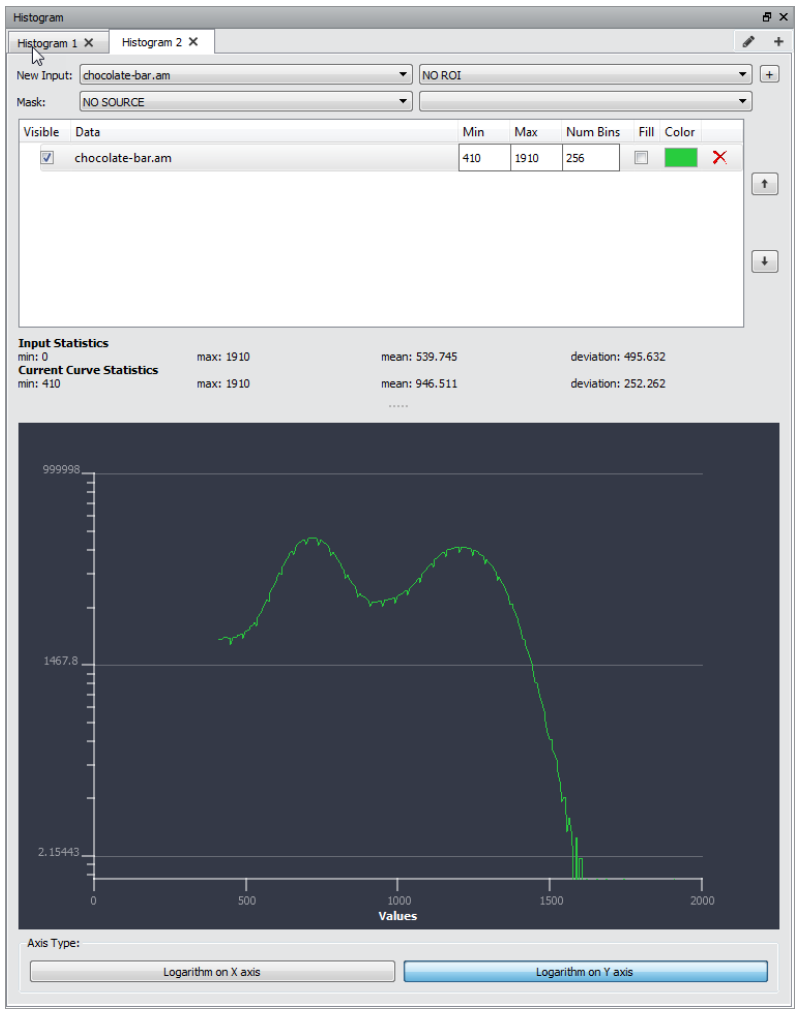
Task: Add input using plus button beside ROI
Action: tap(769, 74)
